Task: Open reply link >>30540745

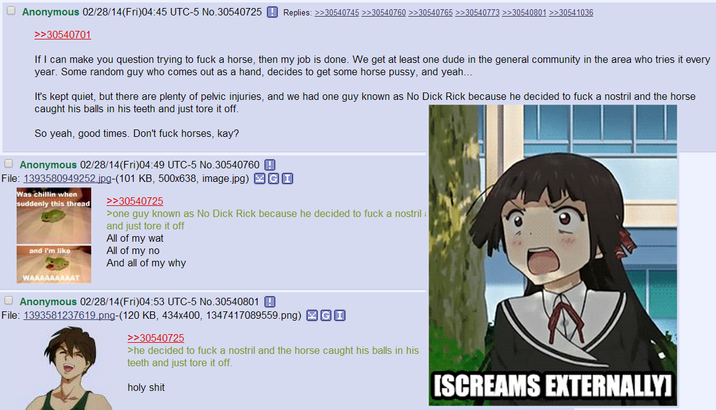Action: tap(337, 13)
